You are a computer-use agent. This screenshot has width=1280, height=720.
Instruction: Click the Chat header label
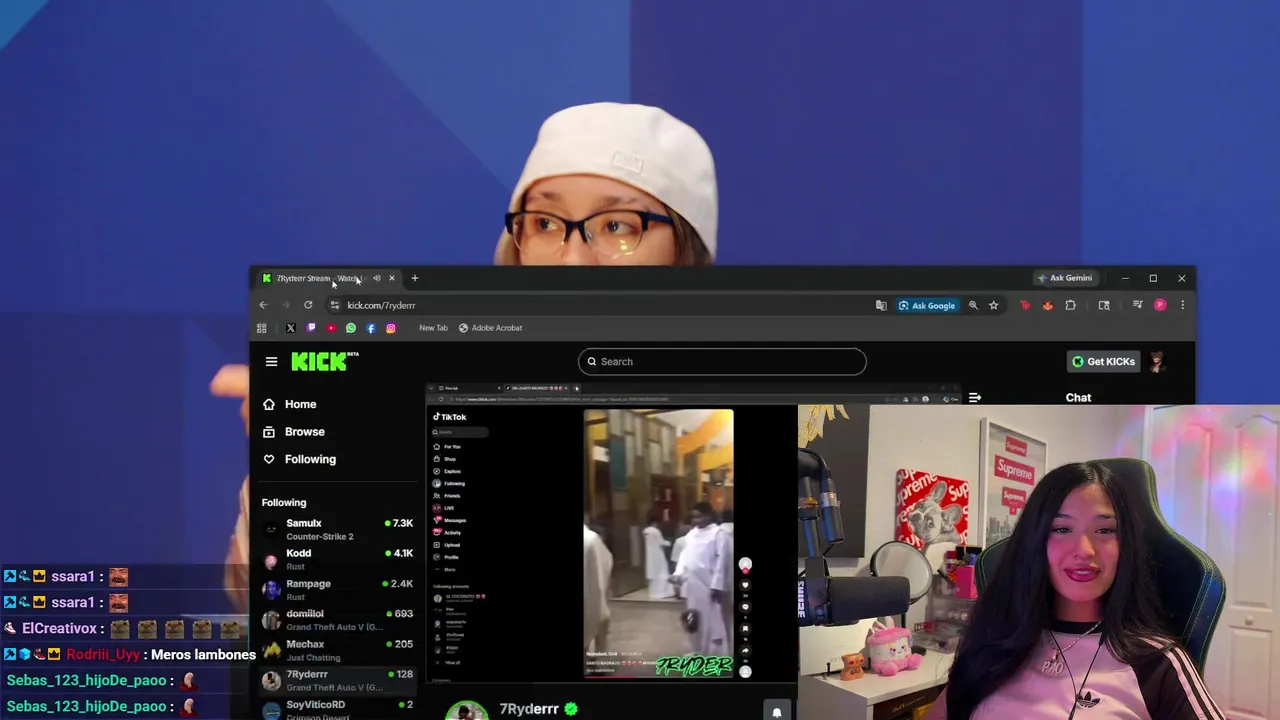coord(1078,398)
